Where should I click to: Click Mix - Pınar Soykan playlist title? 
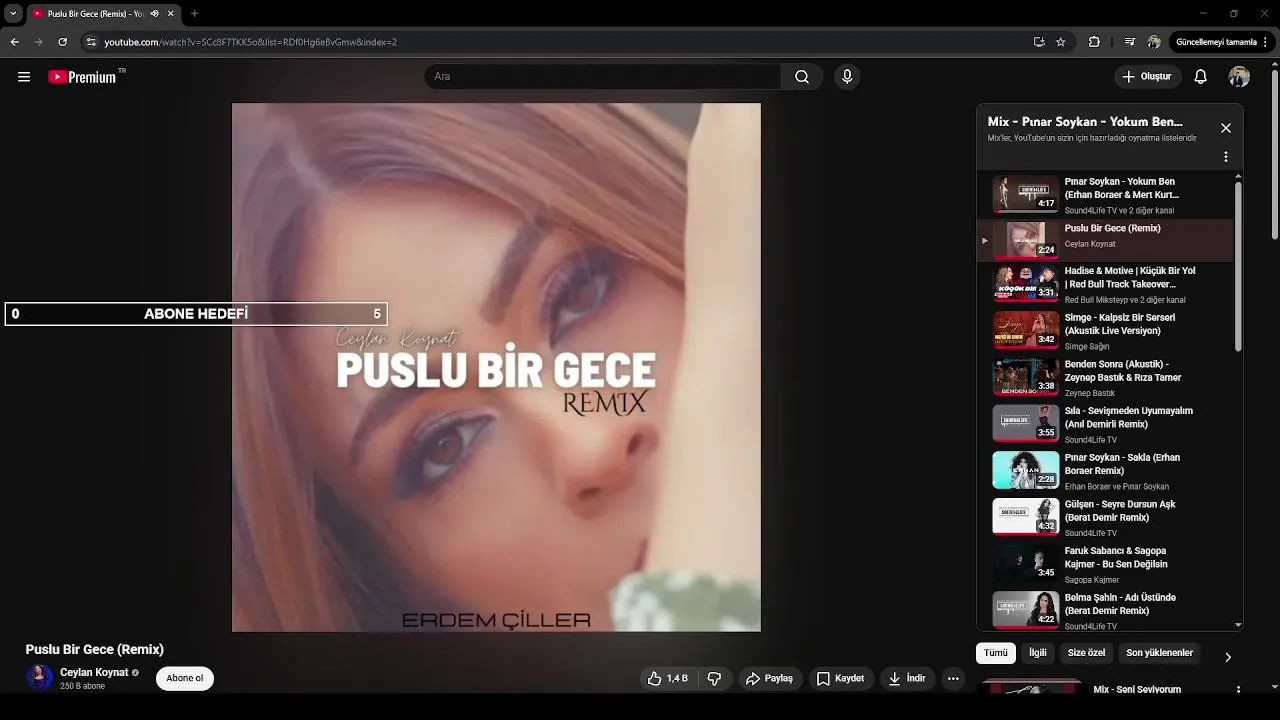point(1085,122)
